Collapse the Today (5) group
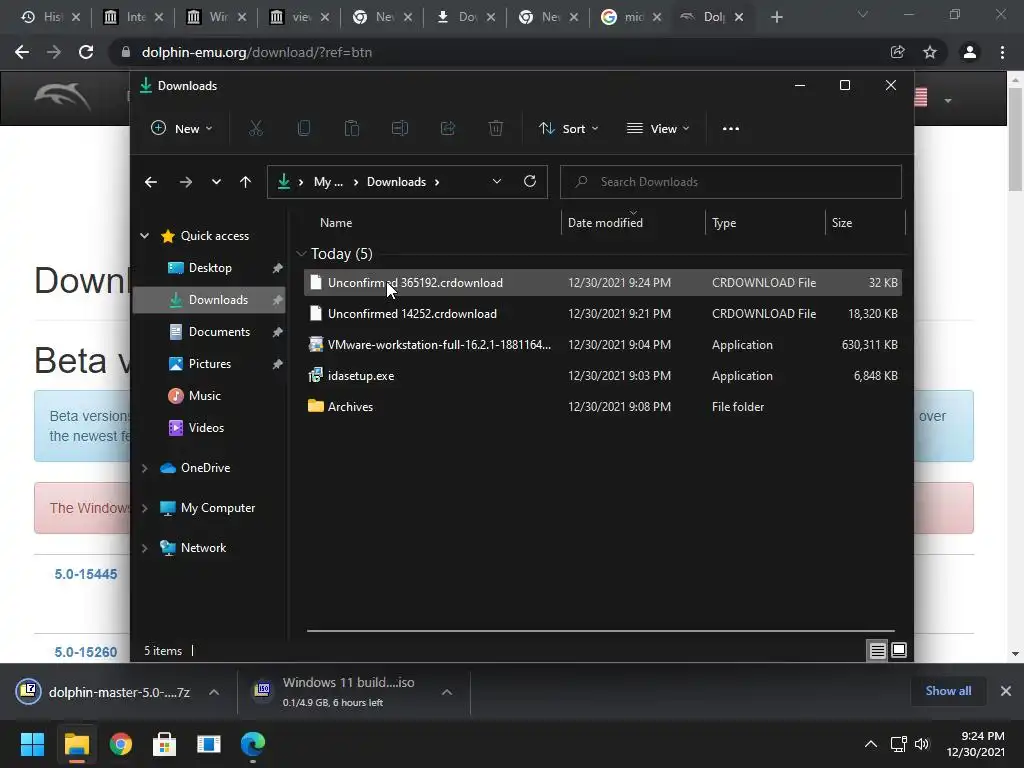Screen dimensions: 1024x768 pyautogui.click(x=301, y=254)
